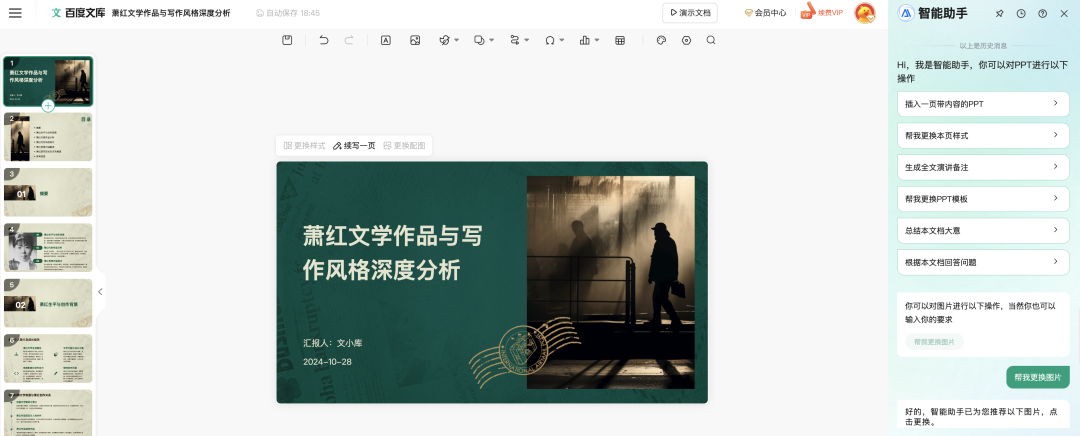
Task: Select slide 6 thumbnail
Action: click(x=48, y=359)
